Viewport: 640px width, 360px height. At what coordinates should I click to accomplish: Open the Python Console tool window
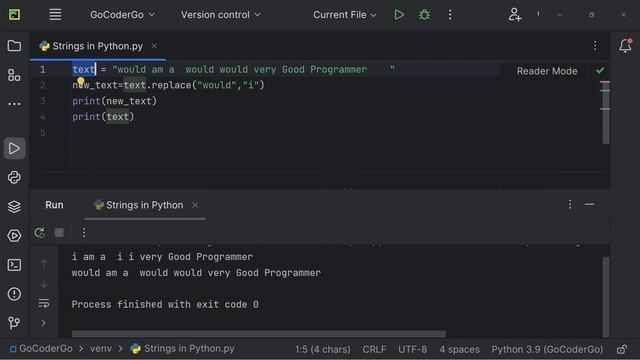14,177
